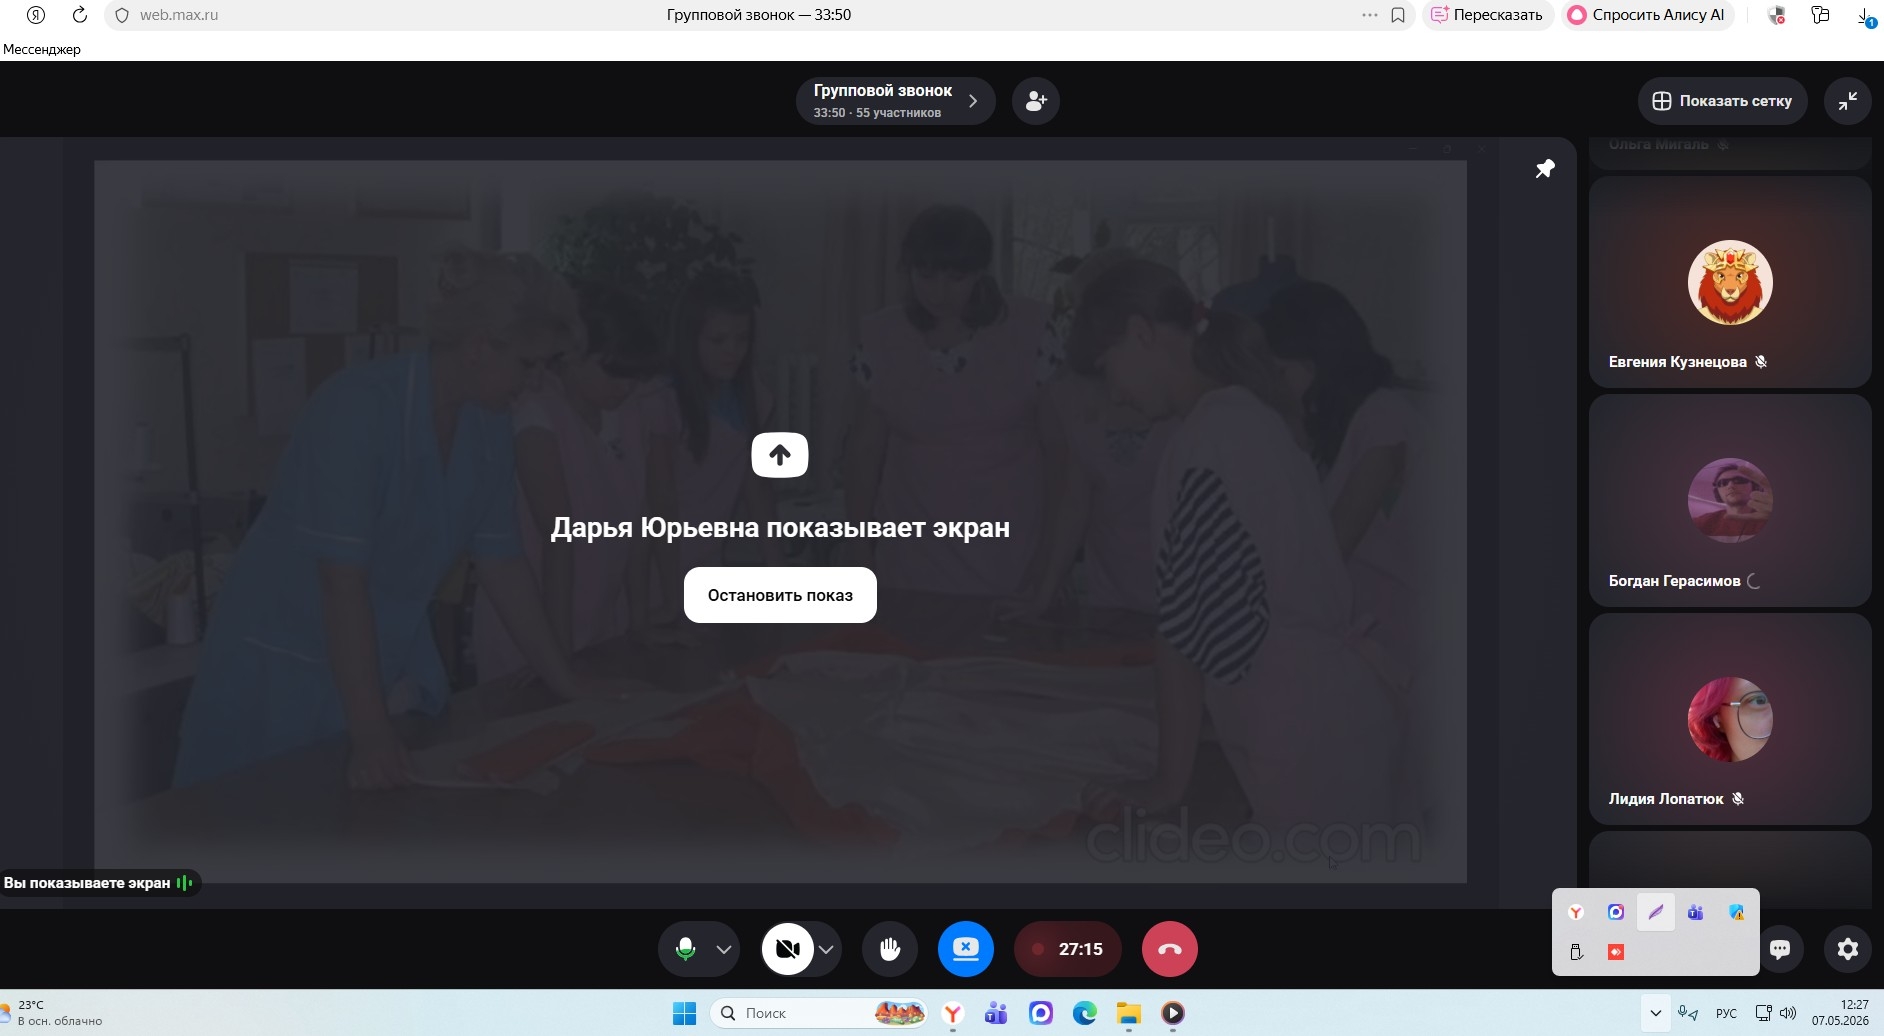This screenshot has width=1884, height=1036.
Task: Select Евгения Кузнецова participant tile
Action: [x=1730, y=282]
